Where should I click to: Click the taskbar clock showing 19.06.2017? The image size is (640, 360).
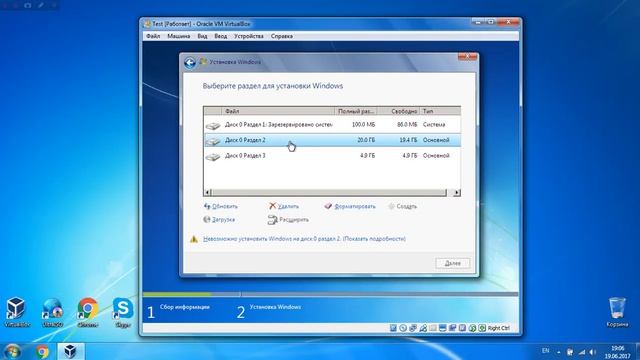point(617,352)
